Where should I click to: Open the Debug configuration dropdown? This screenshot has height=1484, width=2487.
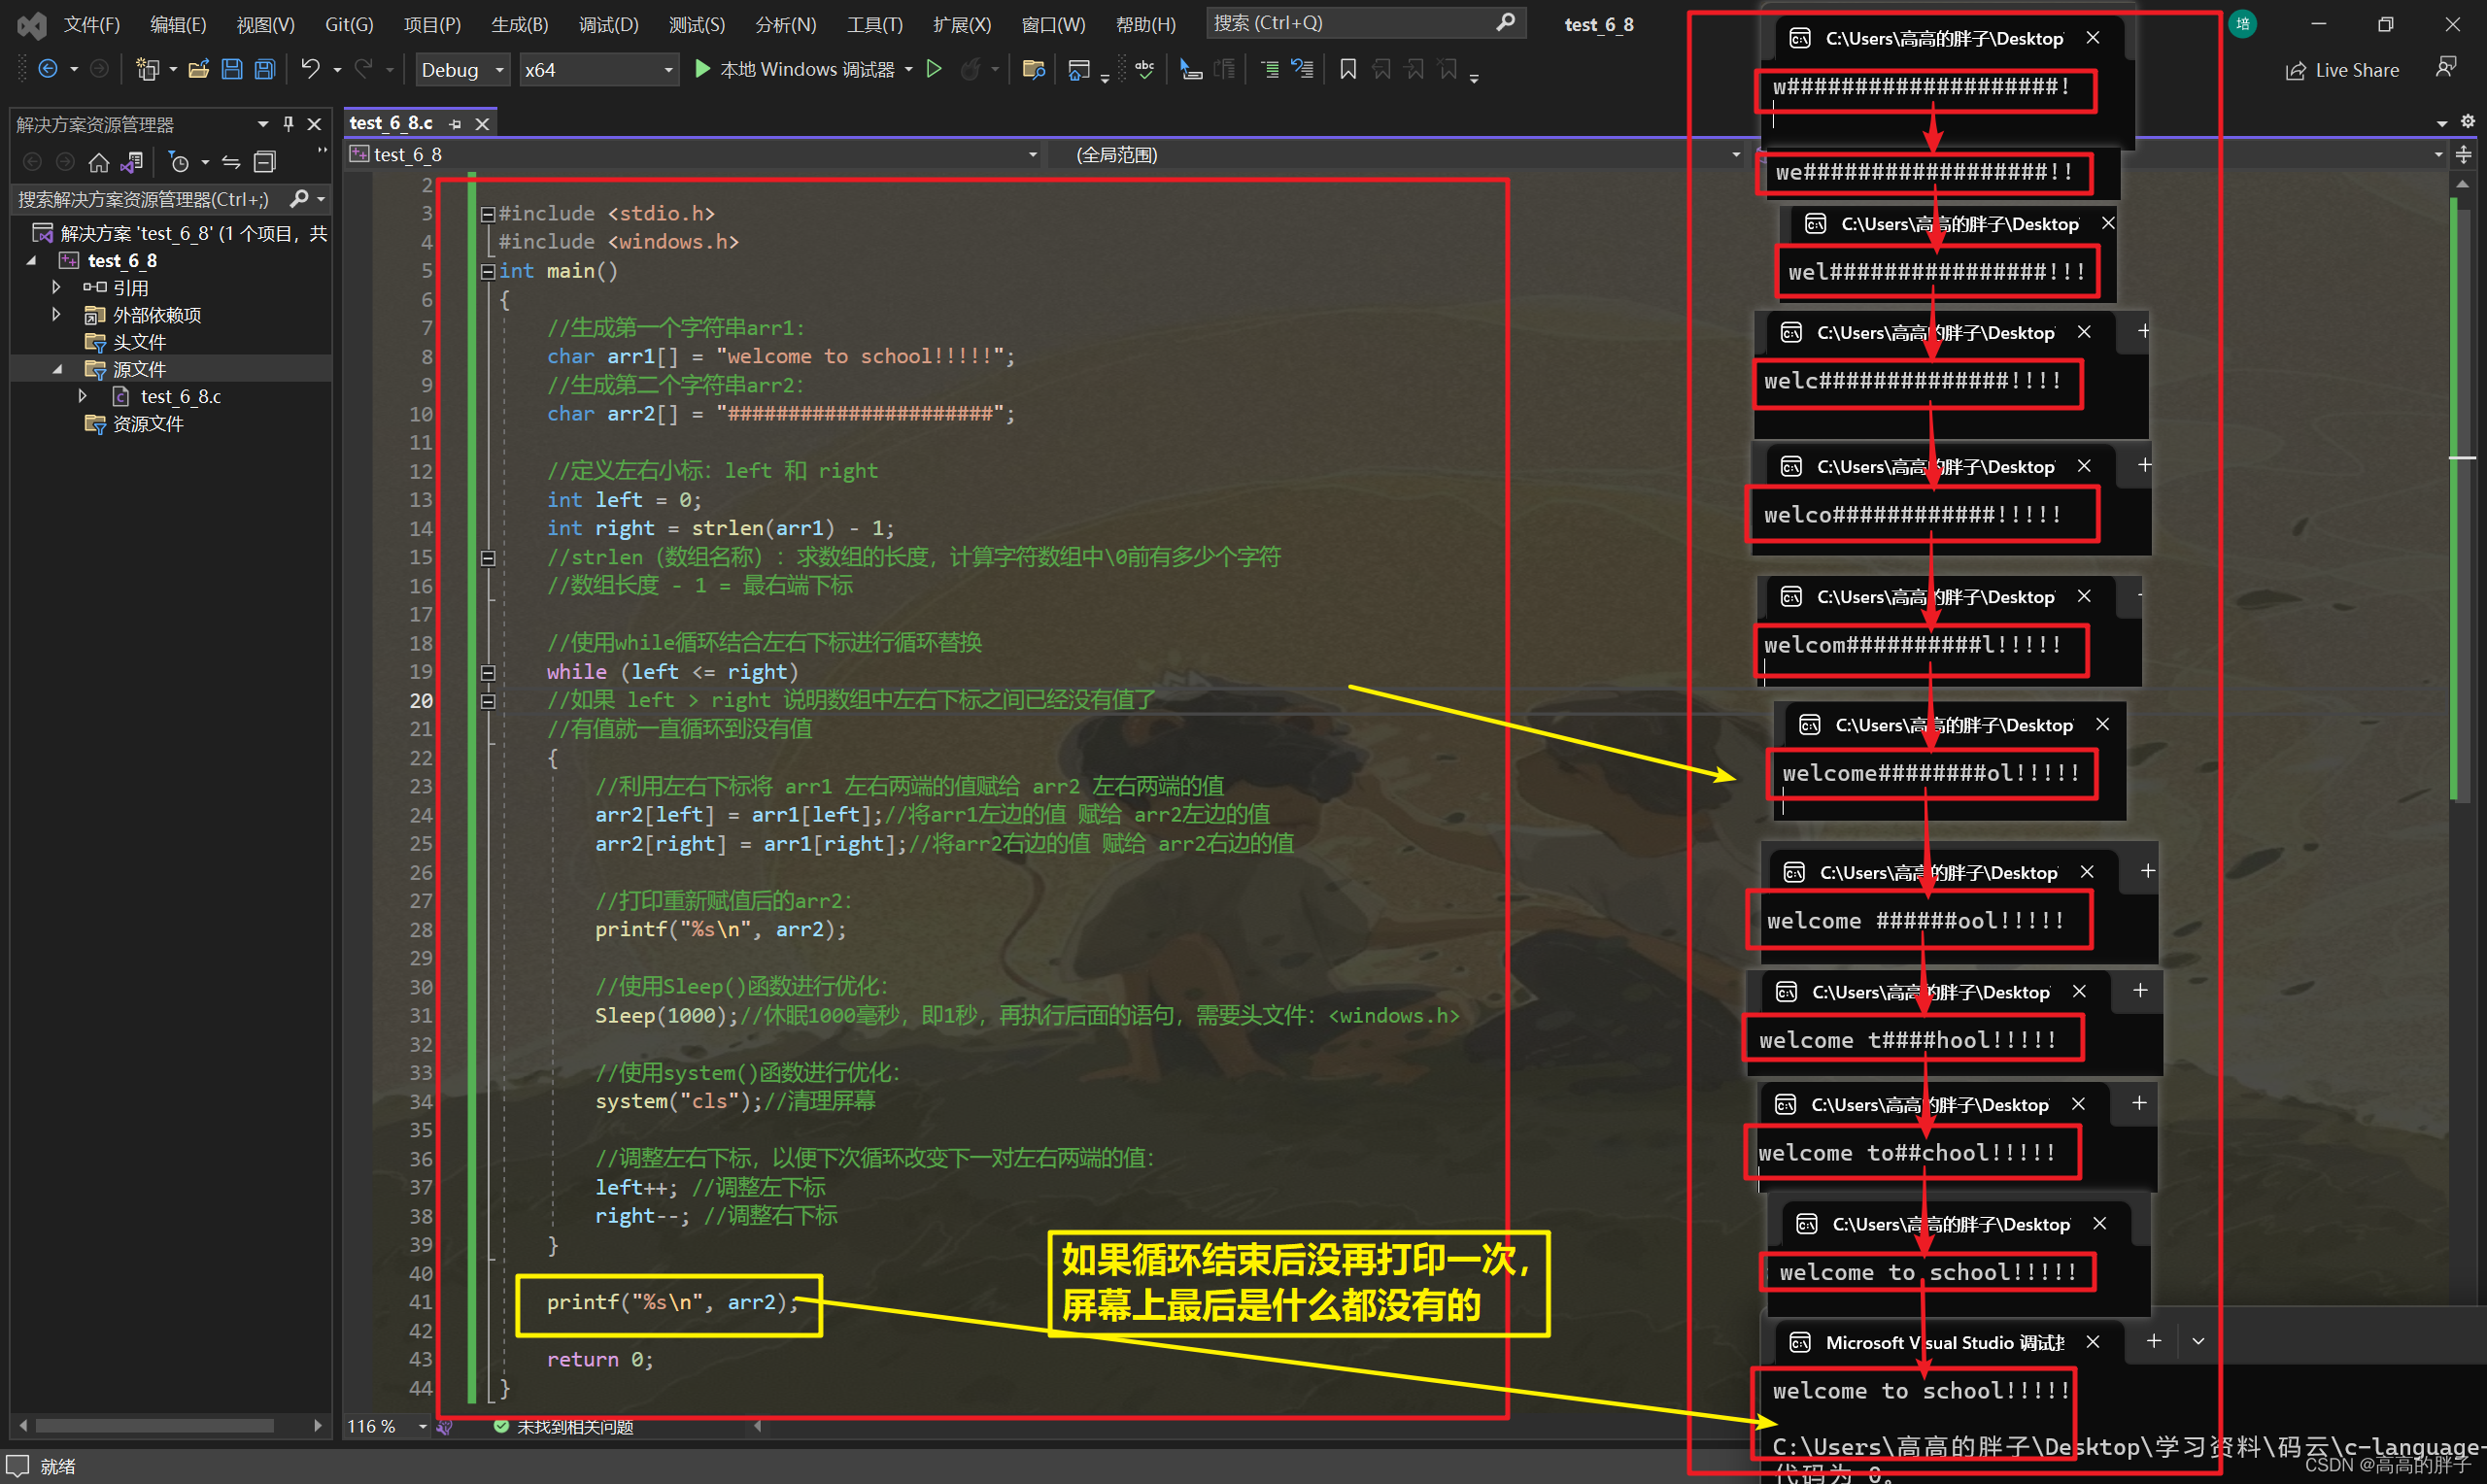462,70
